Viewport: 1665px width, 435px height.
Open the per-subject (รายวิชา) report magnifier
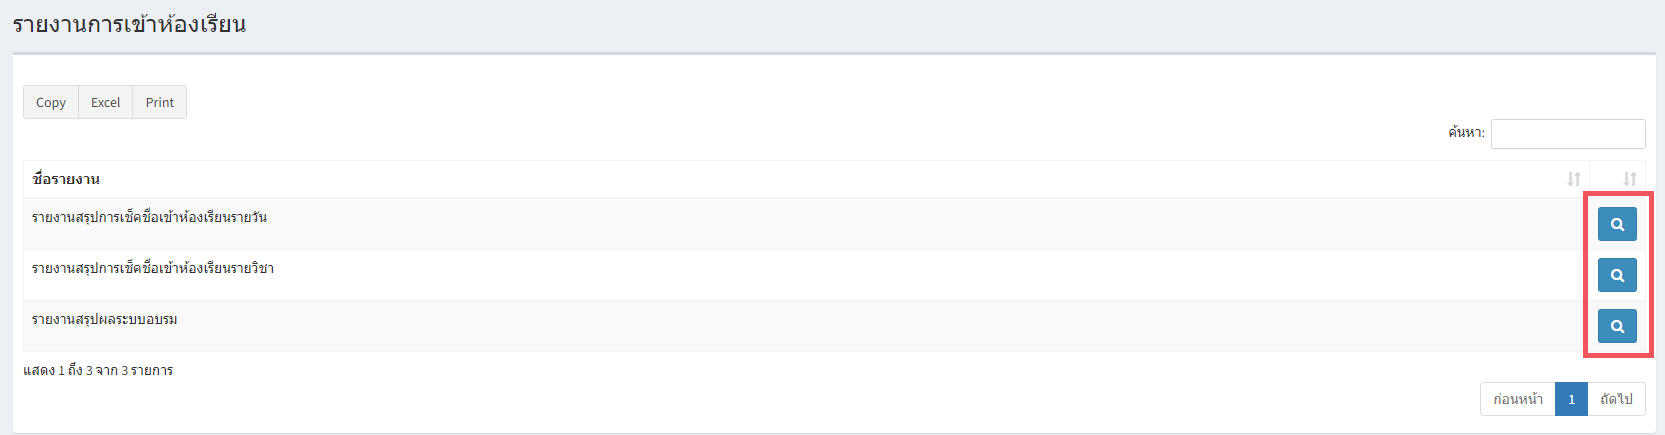(1617, 275)
